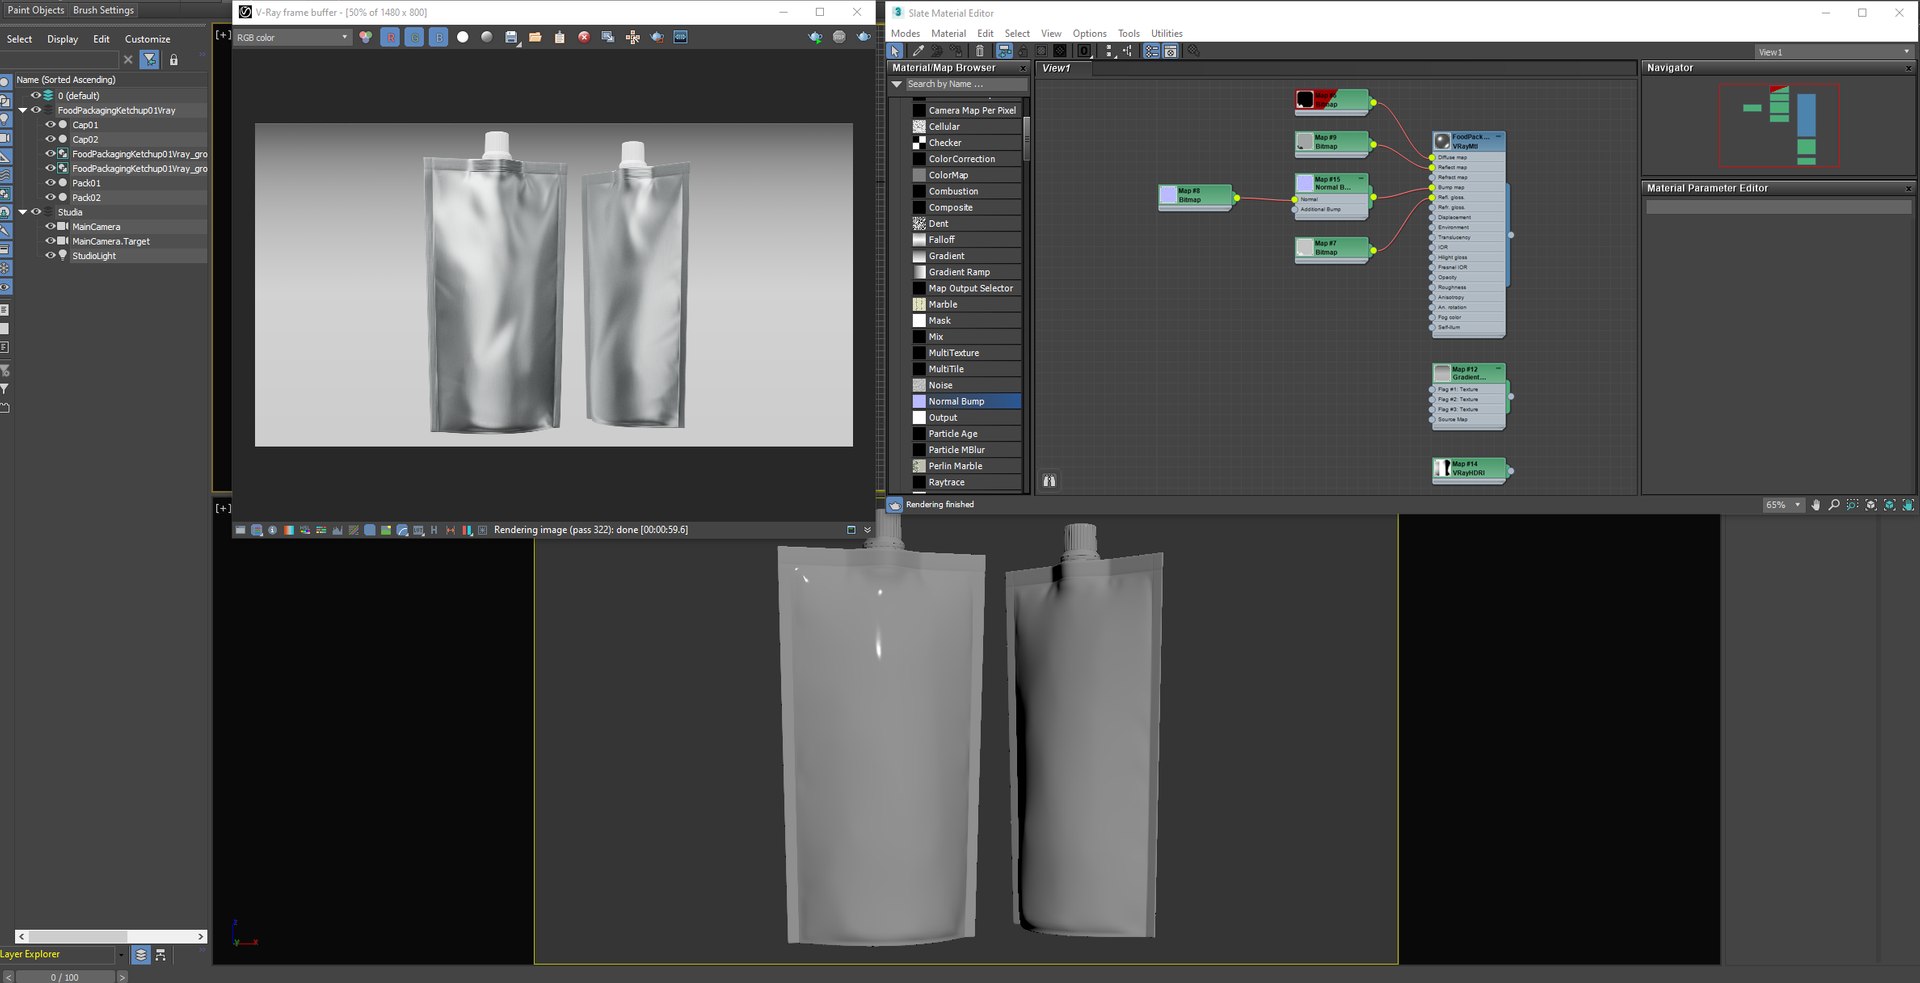
Task: Toggle Parameter Editor panel icon in Slate toolbar
Action: (x=1170, y=51)
